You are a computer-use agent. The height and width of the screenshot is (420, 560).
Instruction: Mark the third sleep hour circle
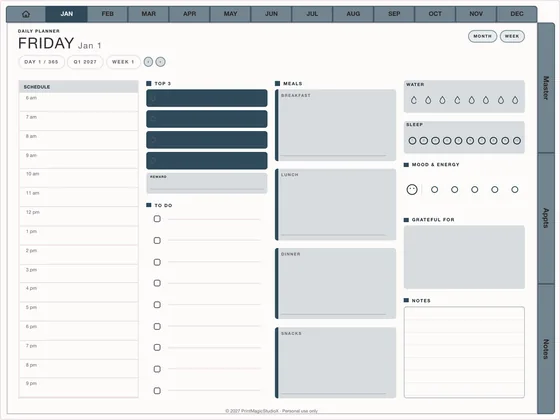pyautogui.click(x=435, y=141)
